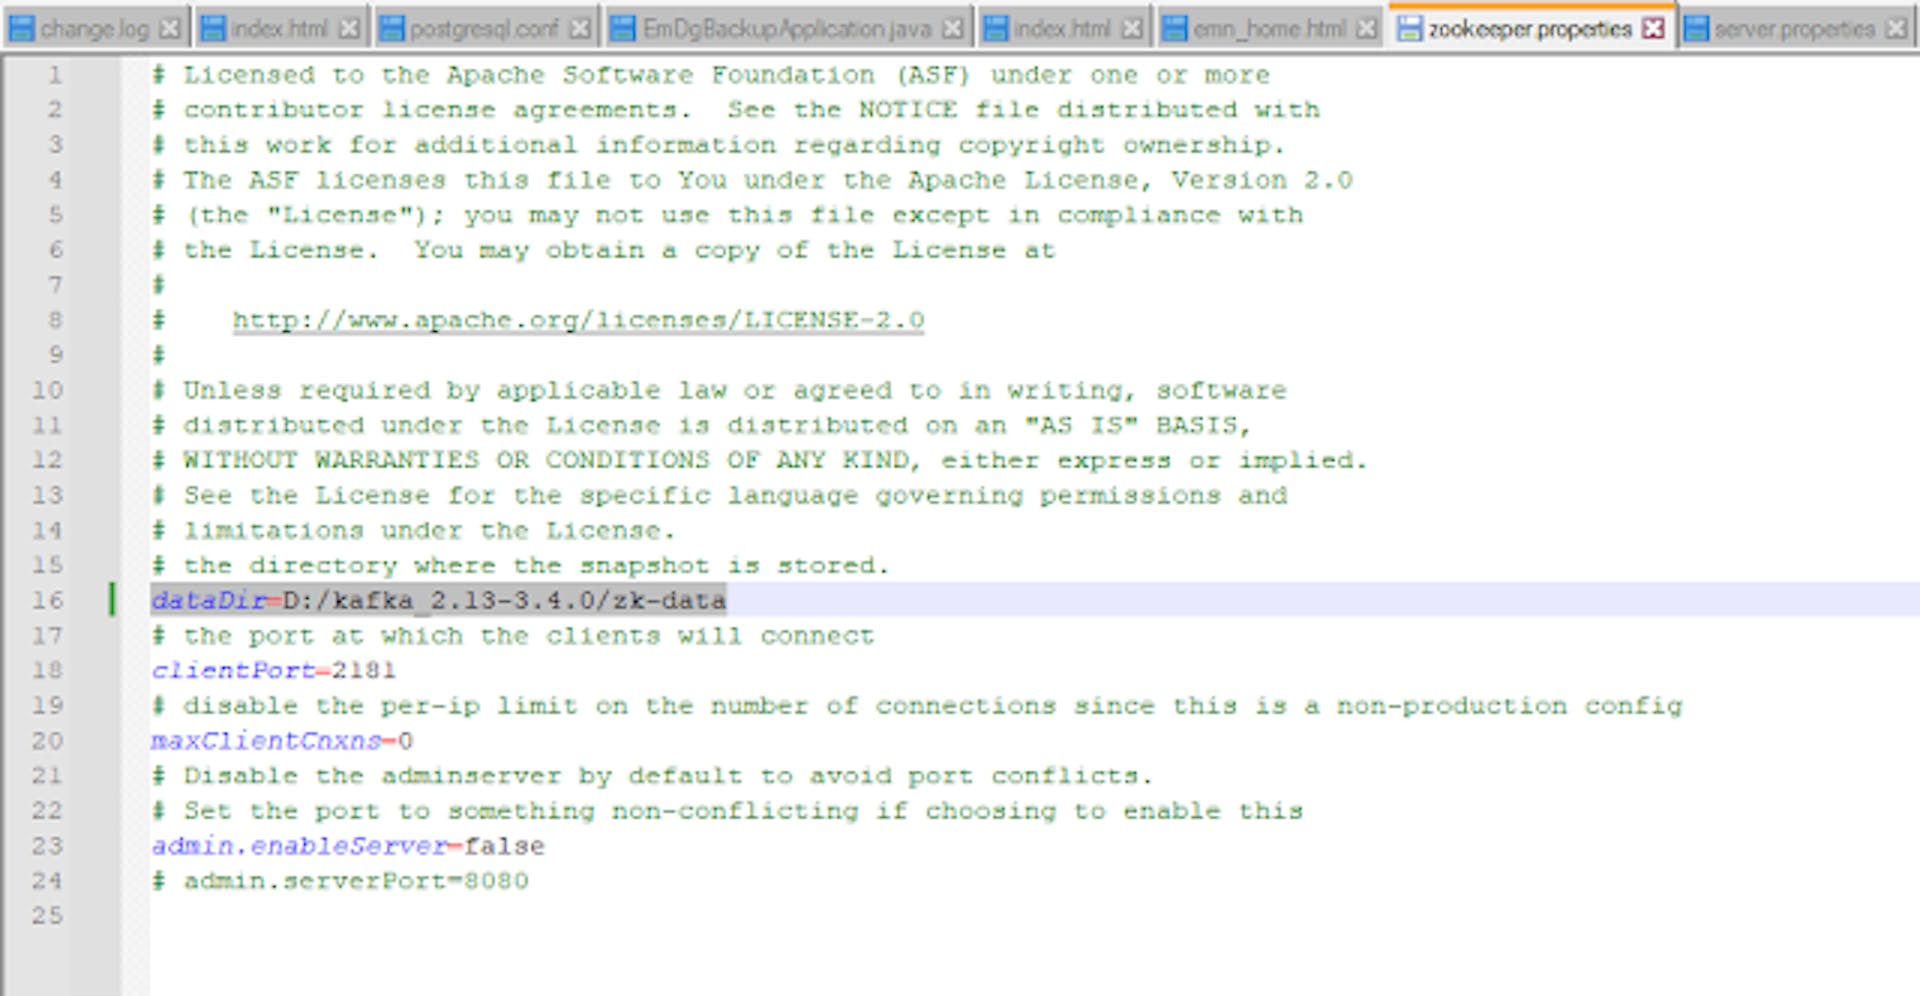
Task: Close the postgresql.conf tab
Action: [579, 29]
